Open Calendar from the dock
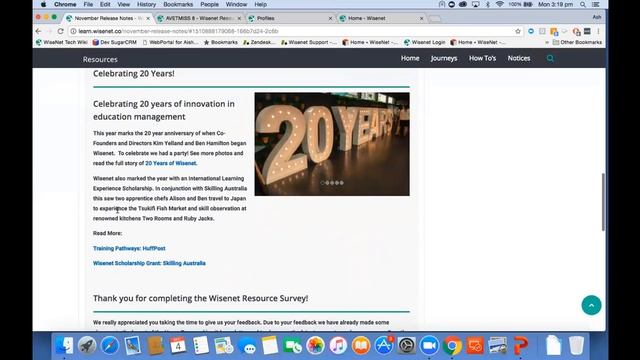 [x=178, y=345]
